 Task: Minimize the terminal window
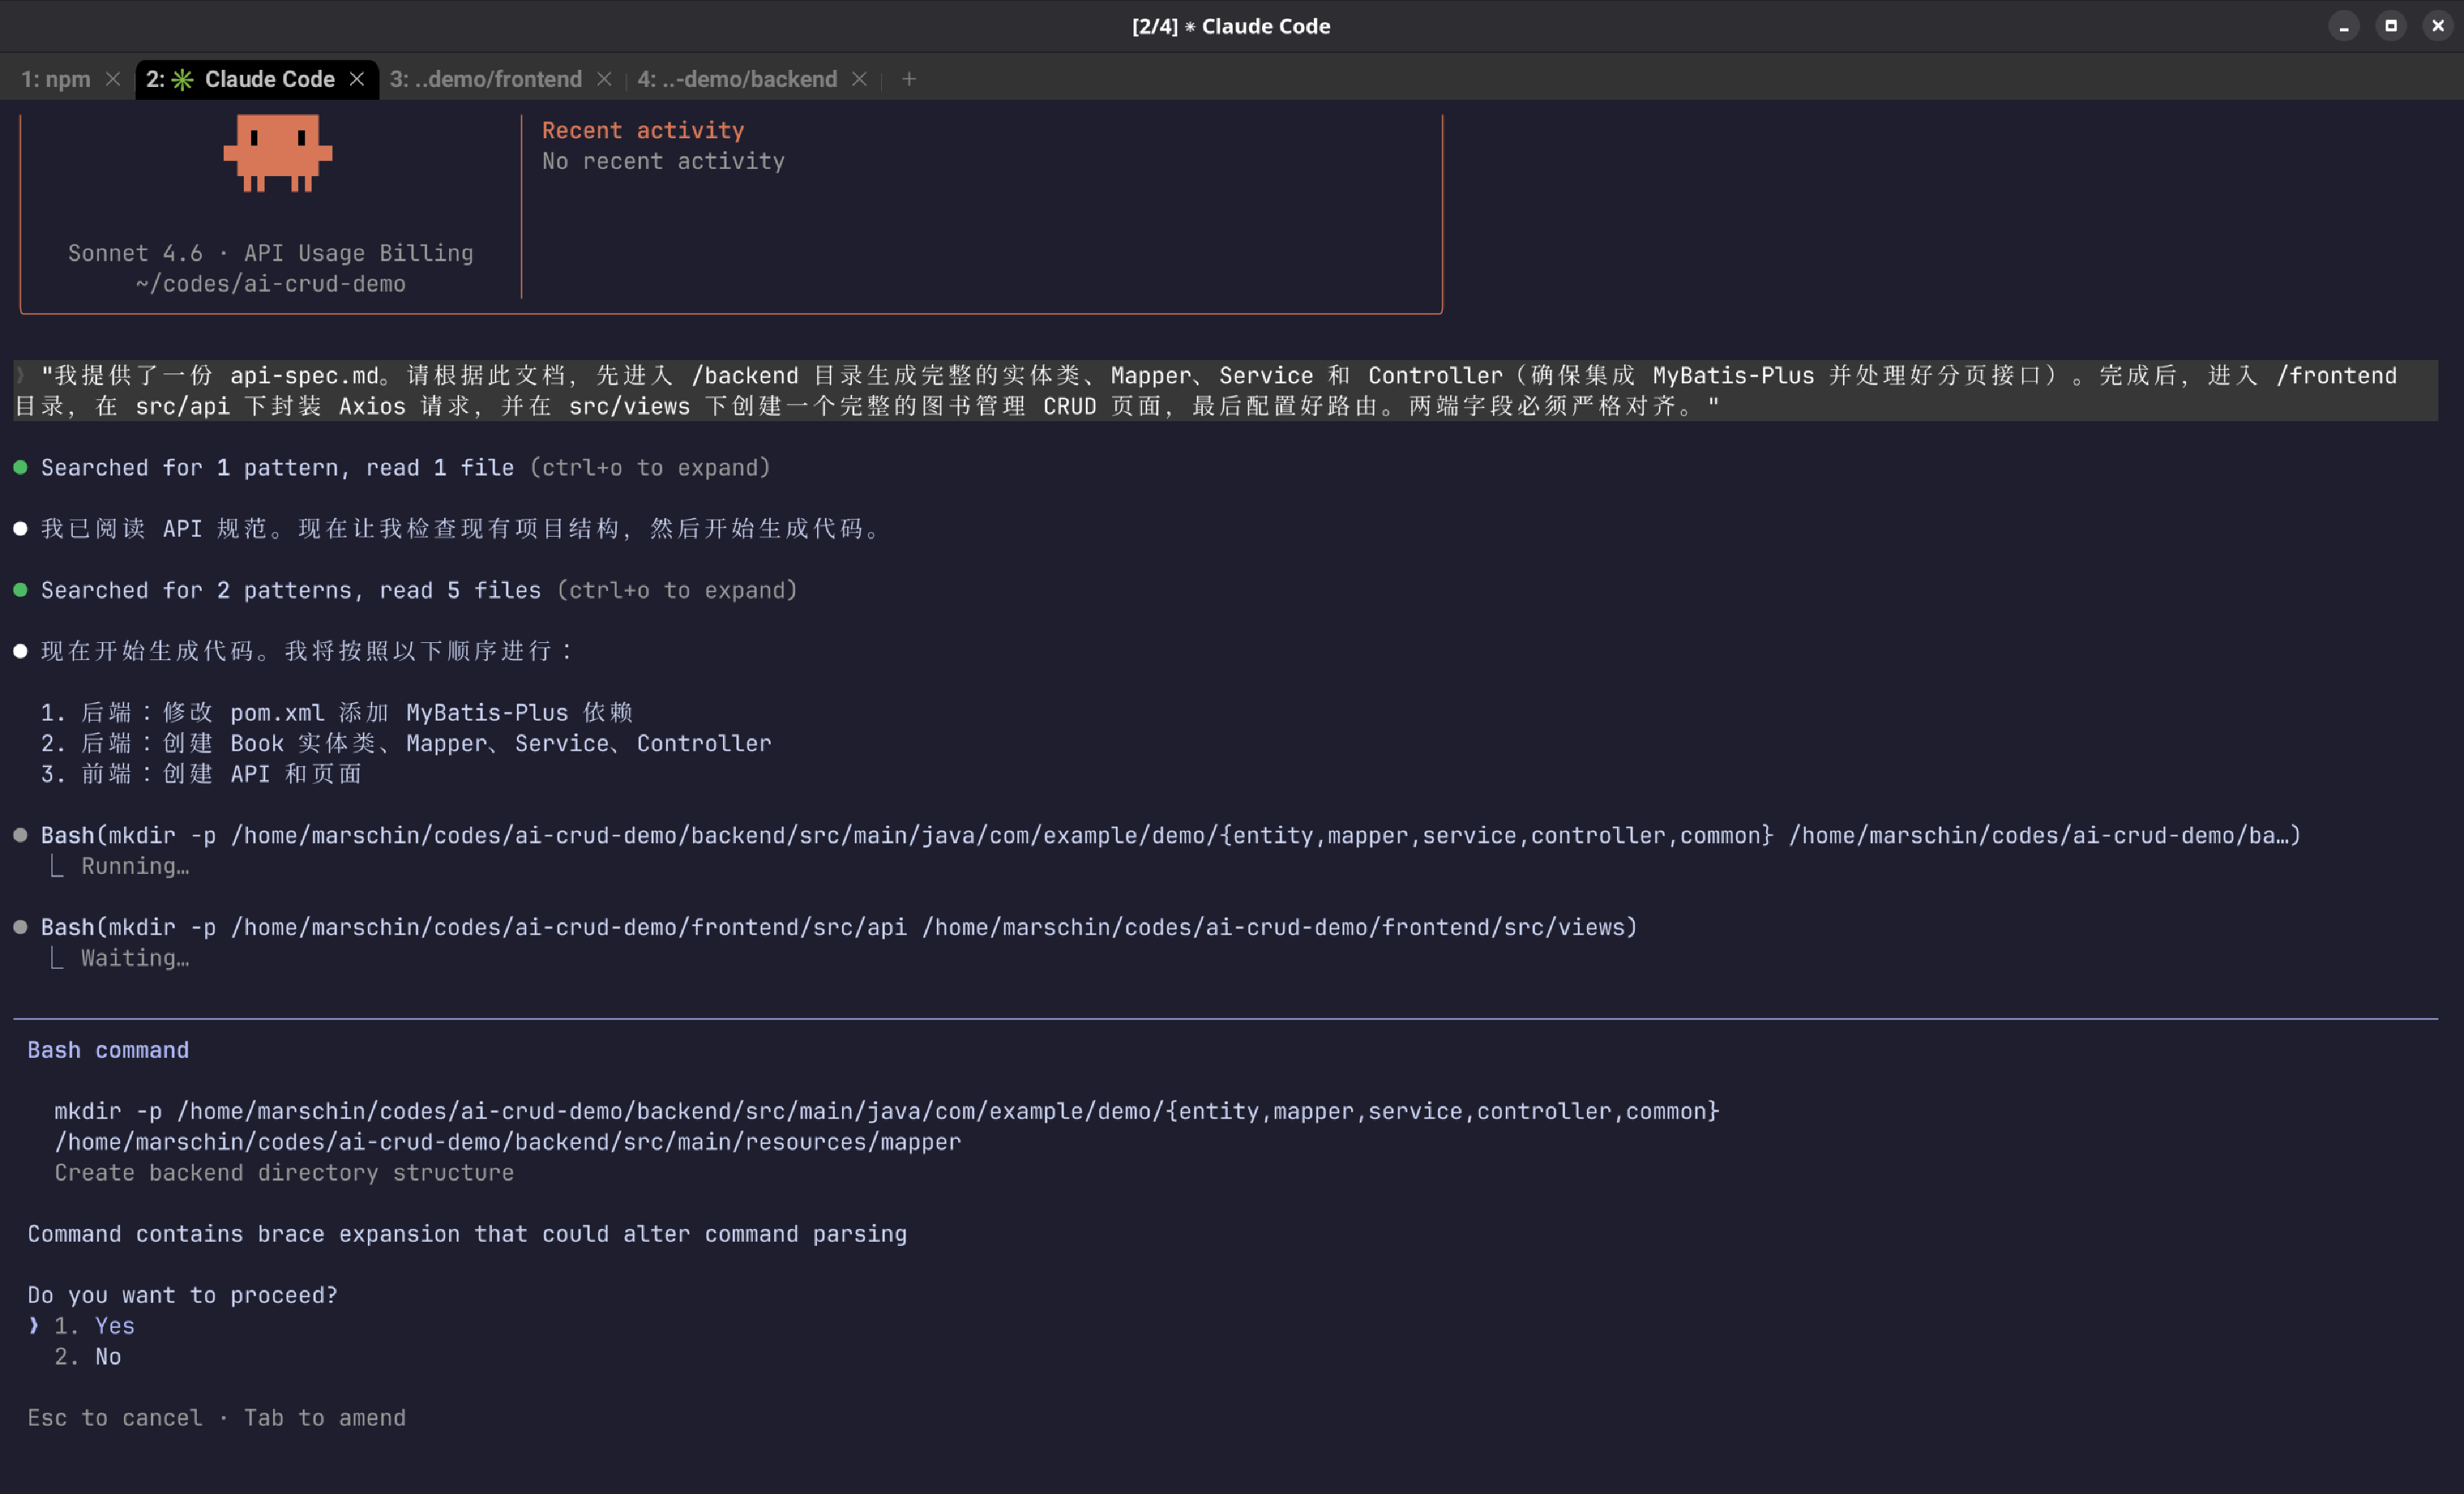(2343, 26)
